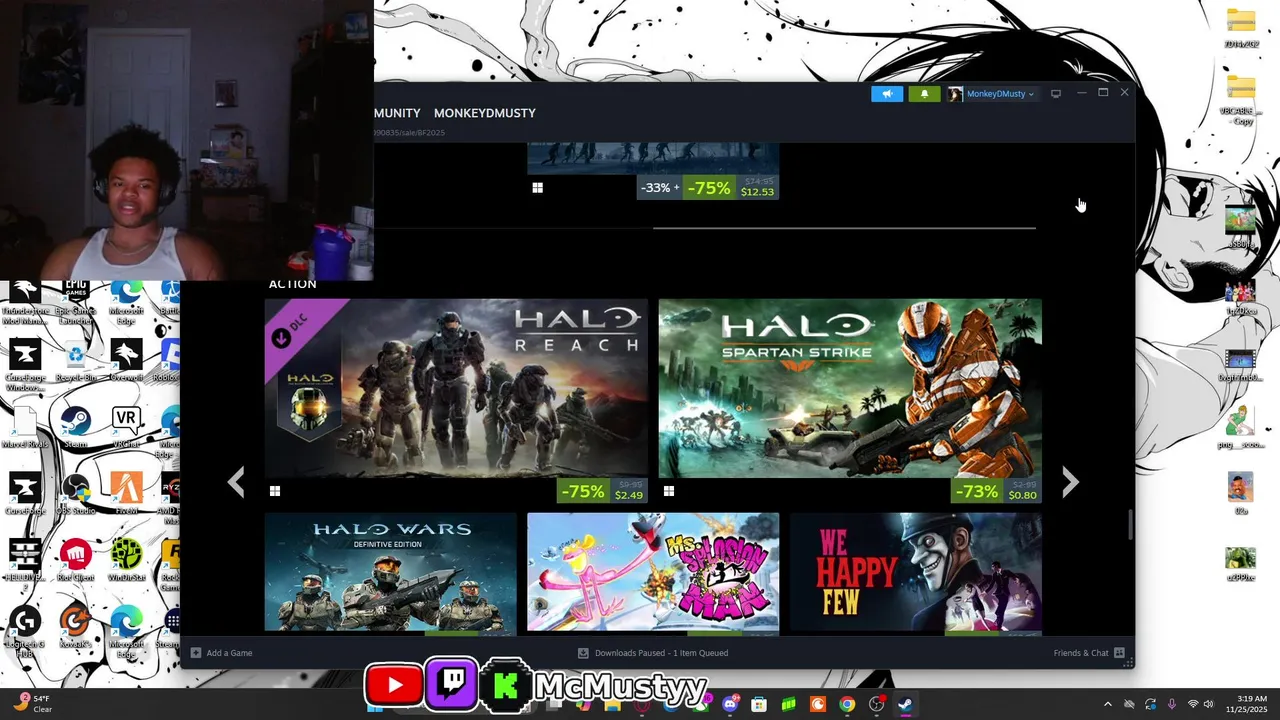Open the Ms. Splosion Man capsule
The width and height of the screenshot is (1280, 720).
pyautogui.click(x=653, y=572)
